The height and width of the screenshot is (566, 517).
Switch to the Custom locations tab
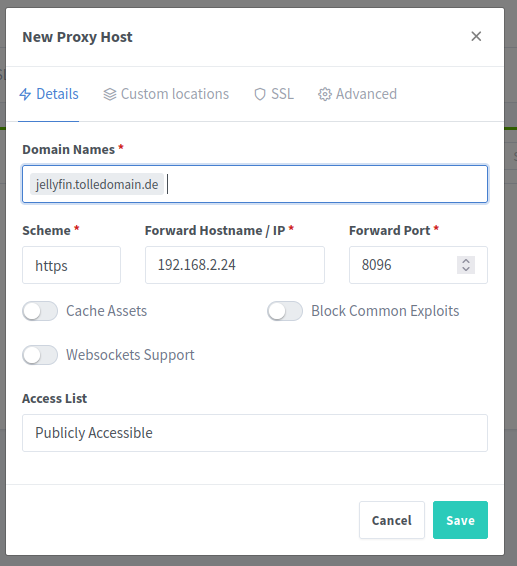[x=166, y=94]
